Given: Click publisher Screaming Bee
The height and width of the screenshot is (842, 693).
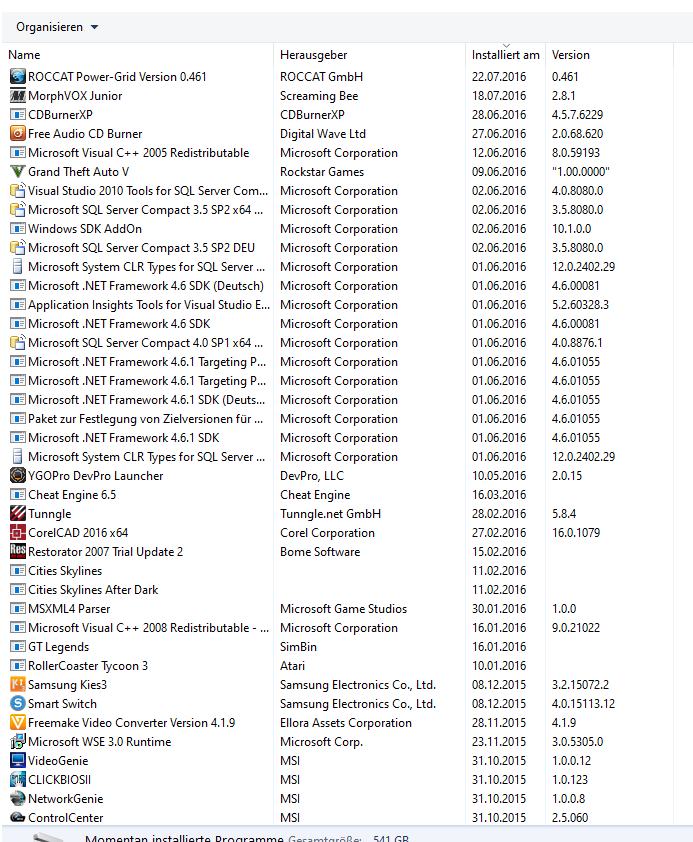Looking at the screenshot, I should 319,96.
